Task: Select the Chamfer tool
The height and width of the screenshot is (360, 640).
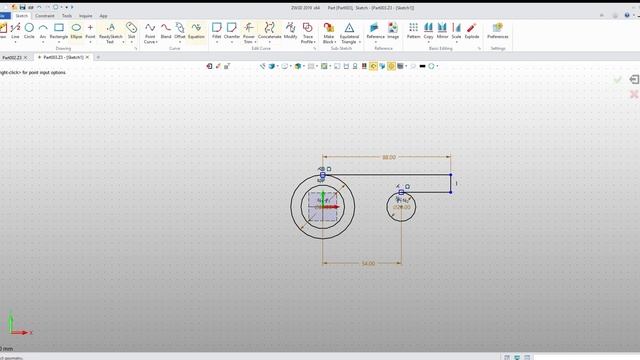Action: [232, 31]
